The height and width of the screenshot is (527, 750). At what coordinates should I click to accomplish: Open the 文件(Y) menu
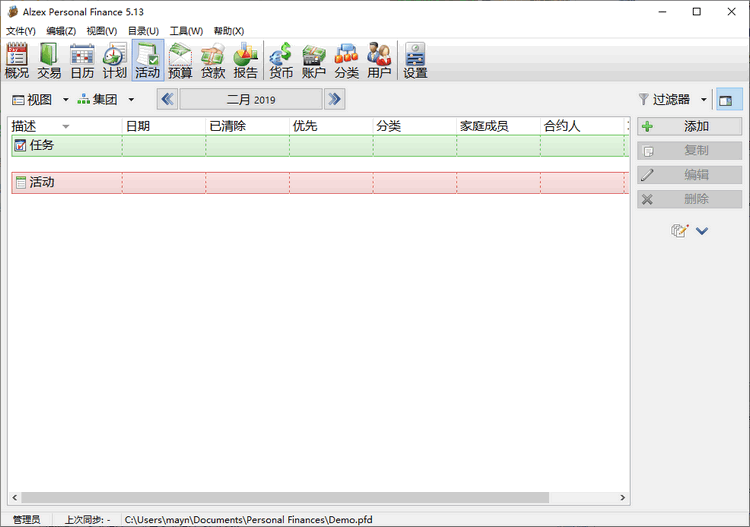21,31
